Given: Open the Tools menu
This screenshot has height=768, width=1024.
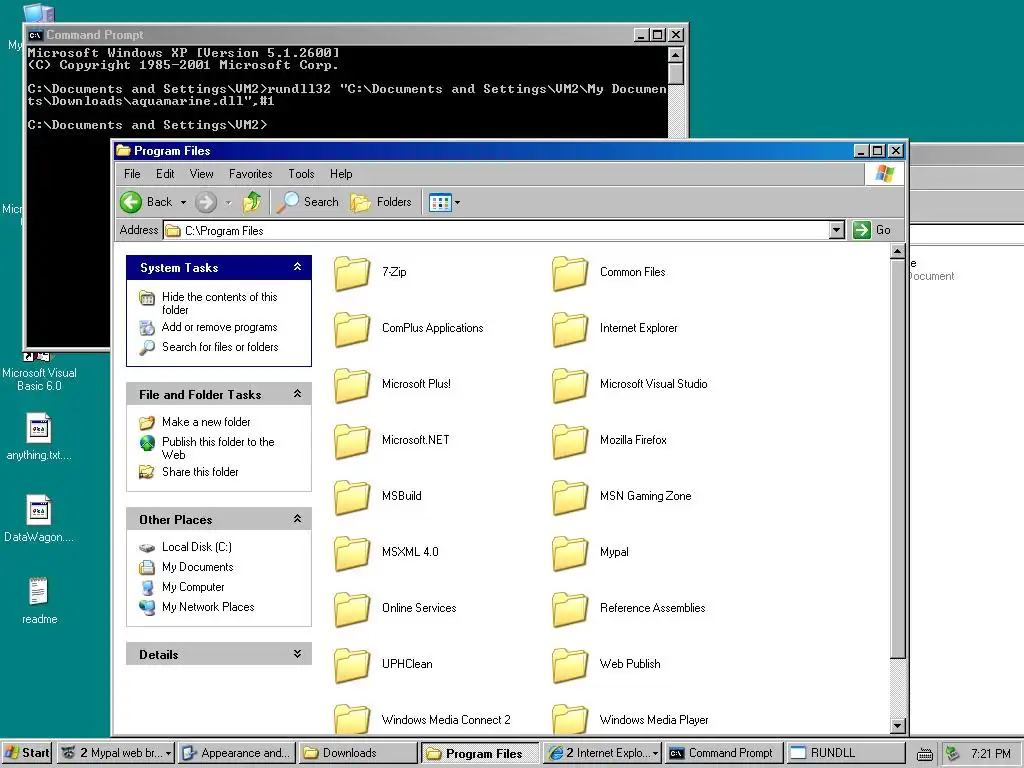Looking at the screenshot, I should pyautogui.click(x=301, y=174).
